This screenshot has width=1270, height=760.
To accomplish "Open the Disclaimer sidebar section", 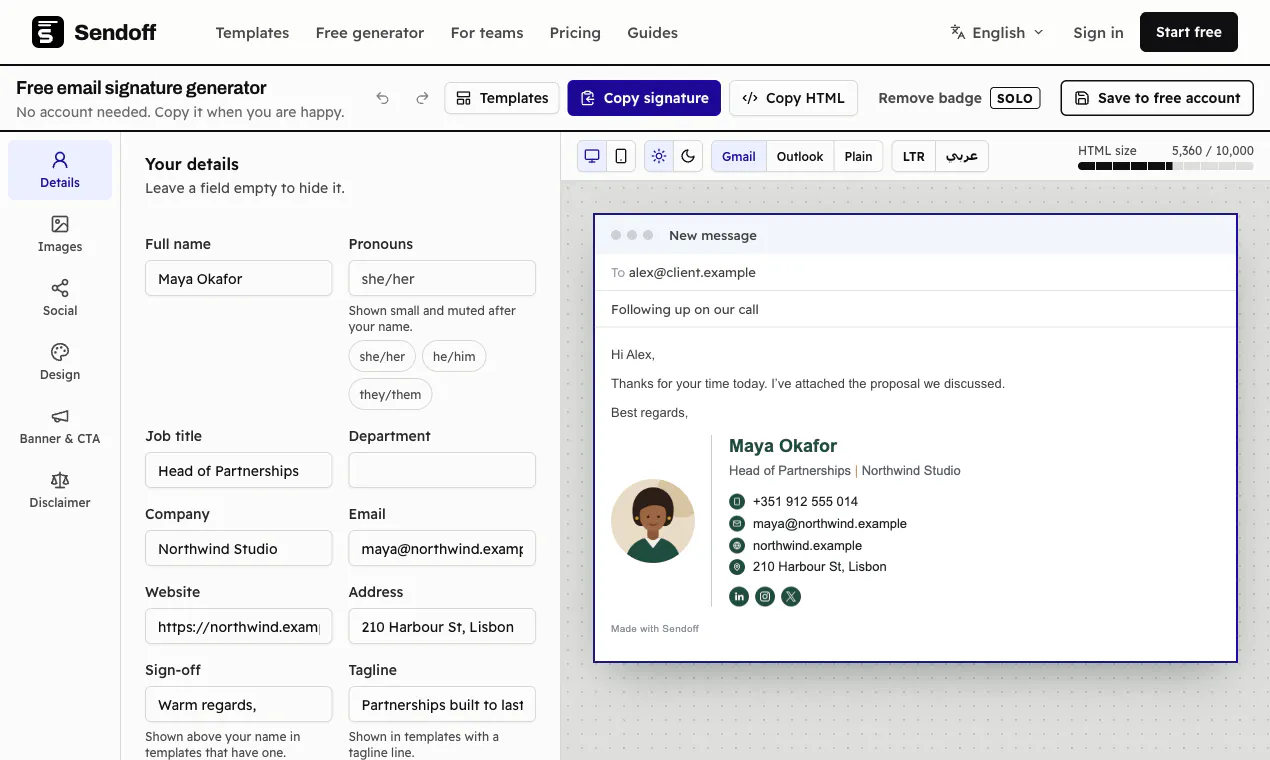I will 60,490.
